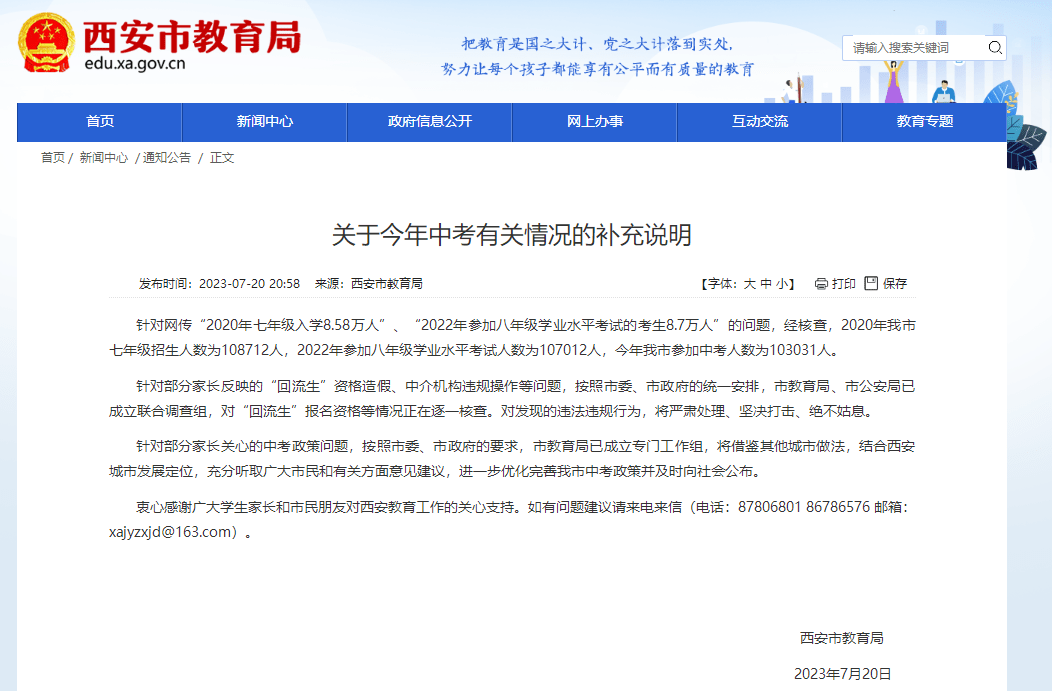Open the 网上办事 navigation menu
1052x691 pixels.
(x=594, y=121)
